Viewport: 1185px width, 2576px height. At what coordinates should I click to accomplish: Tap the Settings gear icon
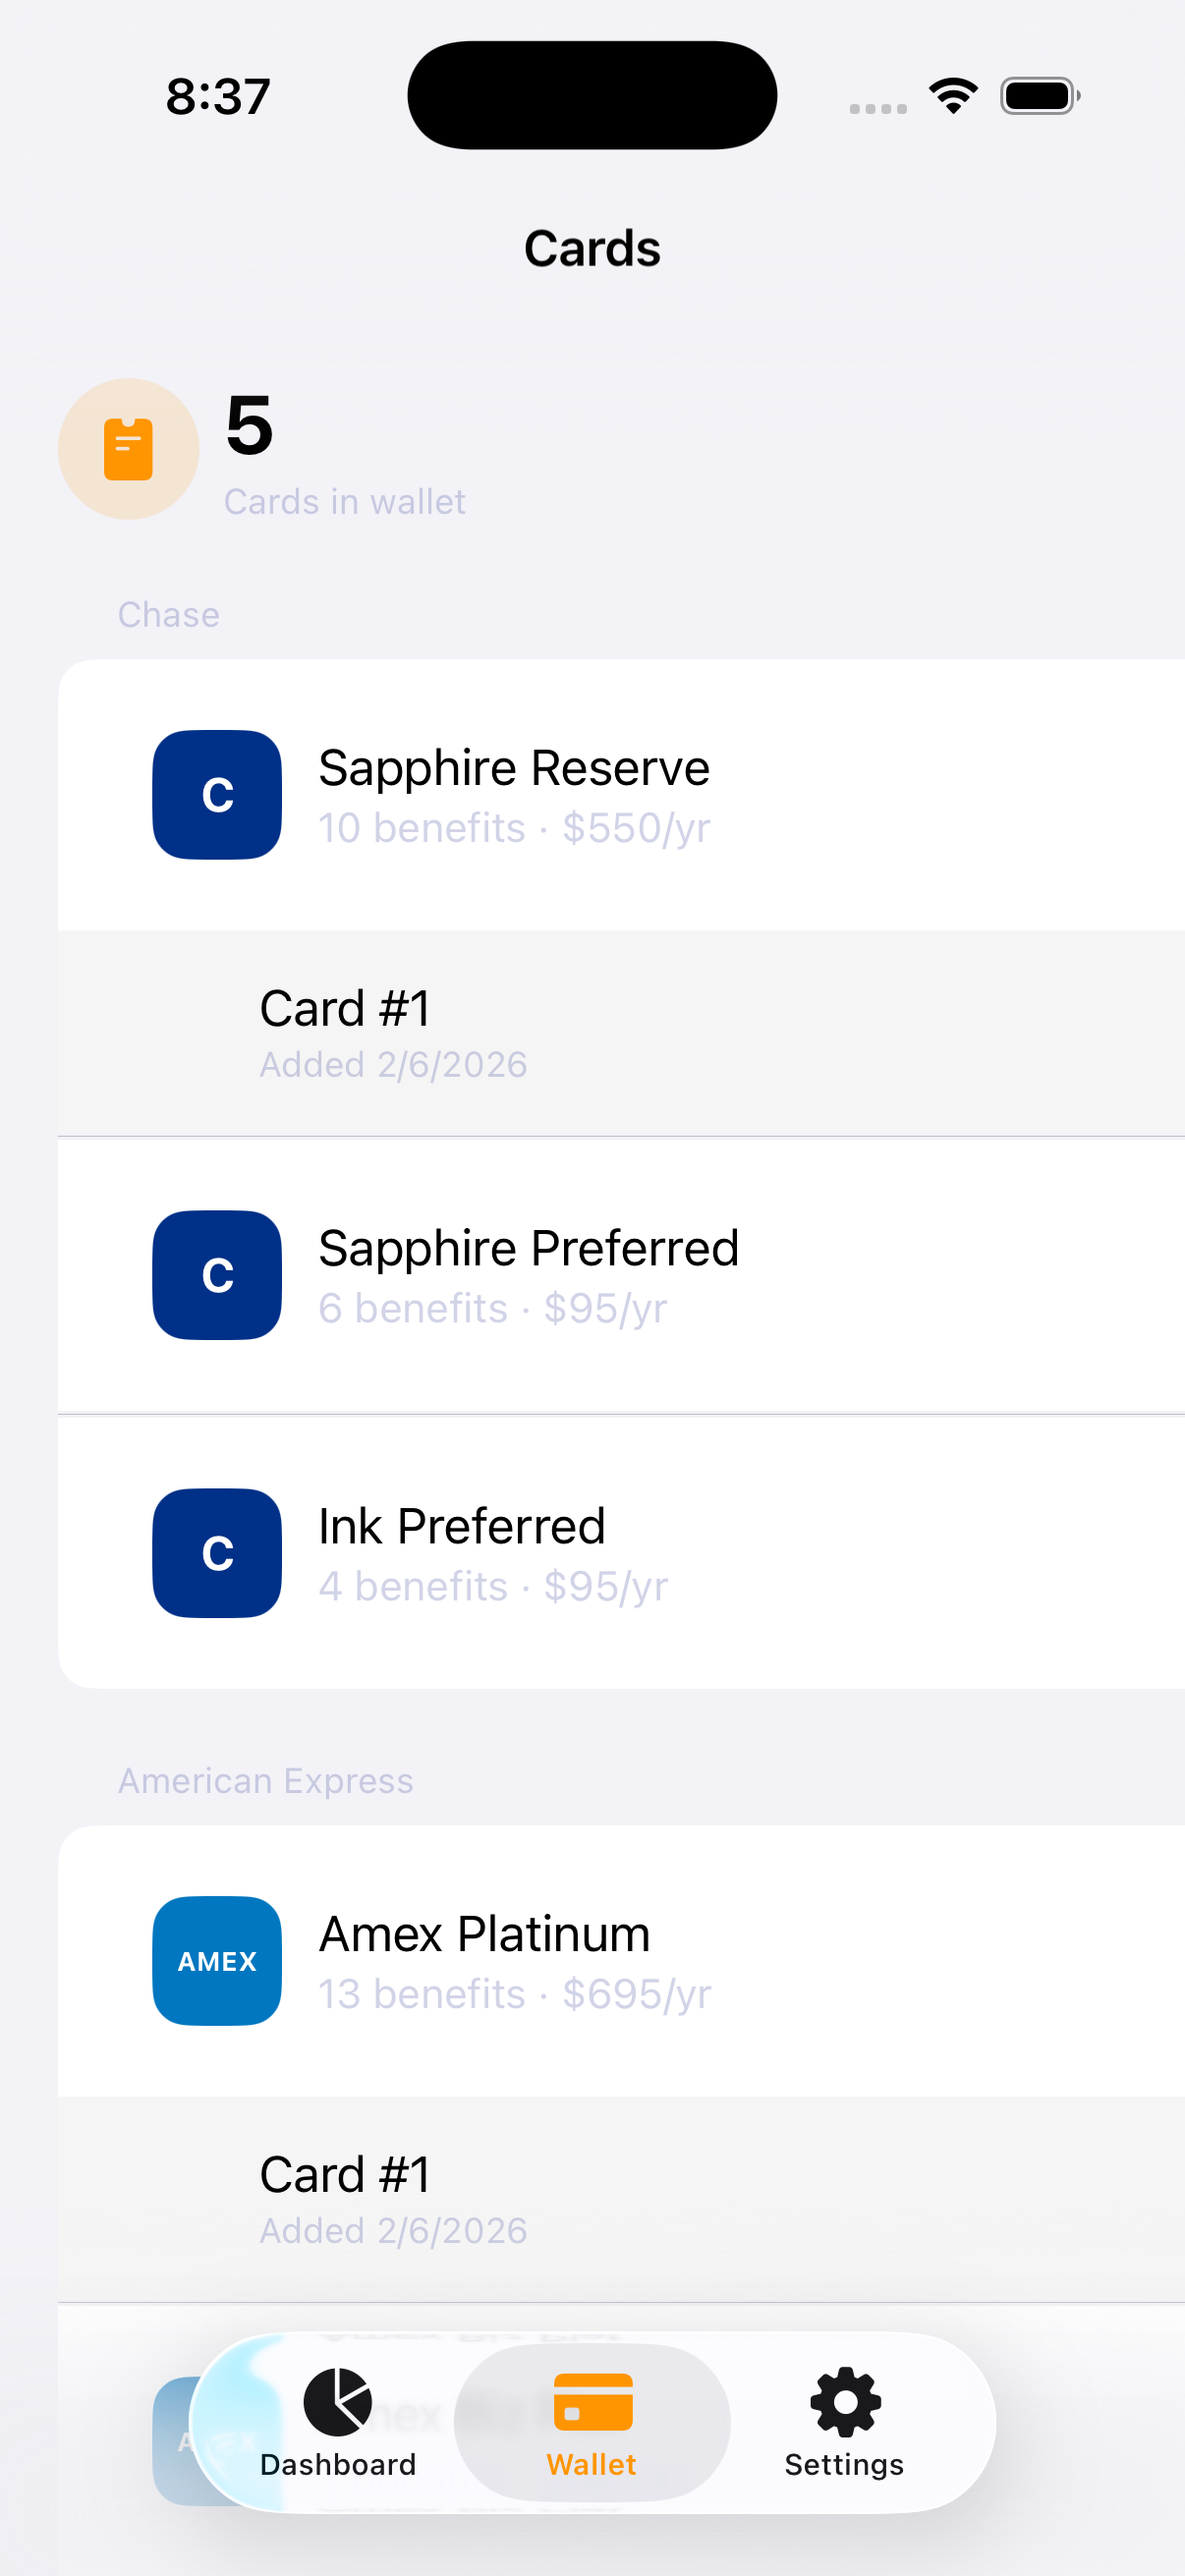click(x=845, y=2400)
